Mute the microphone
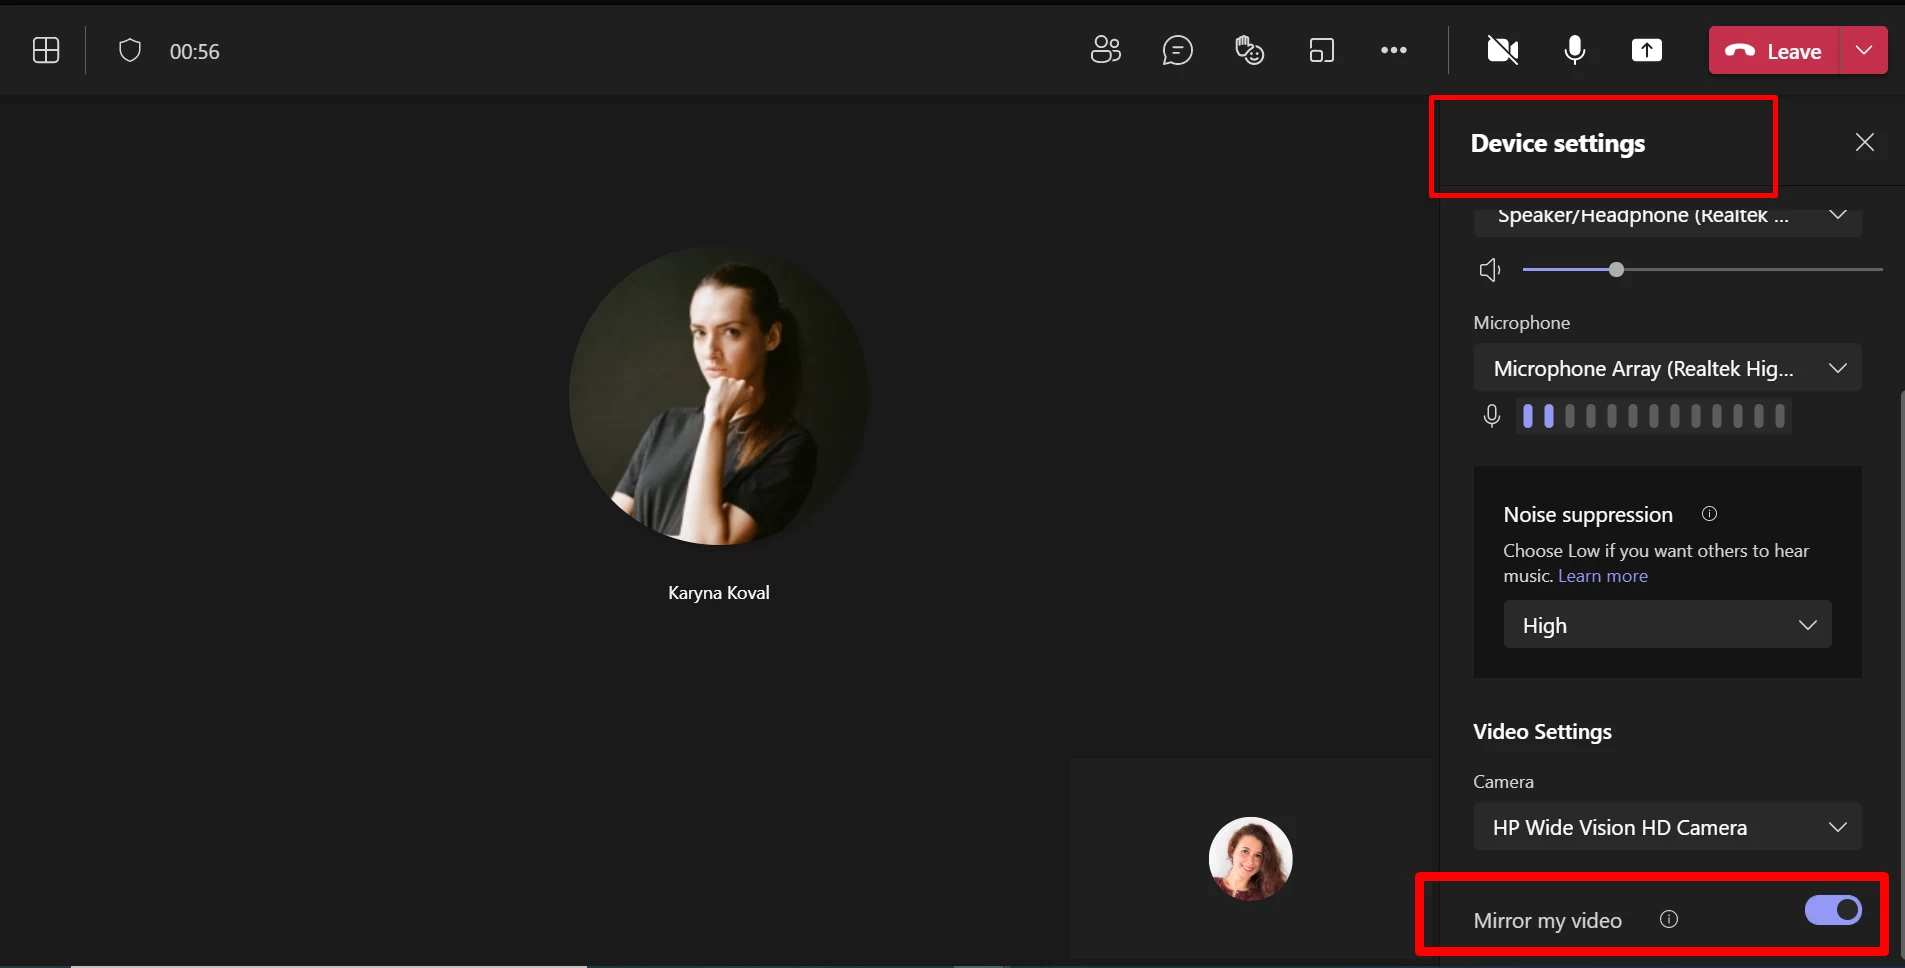1905x968 pixels. coord(1574,50)
